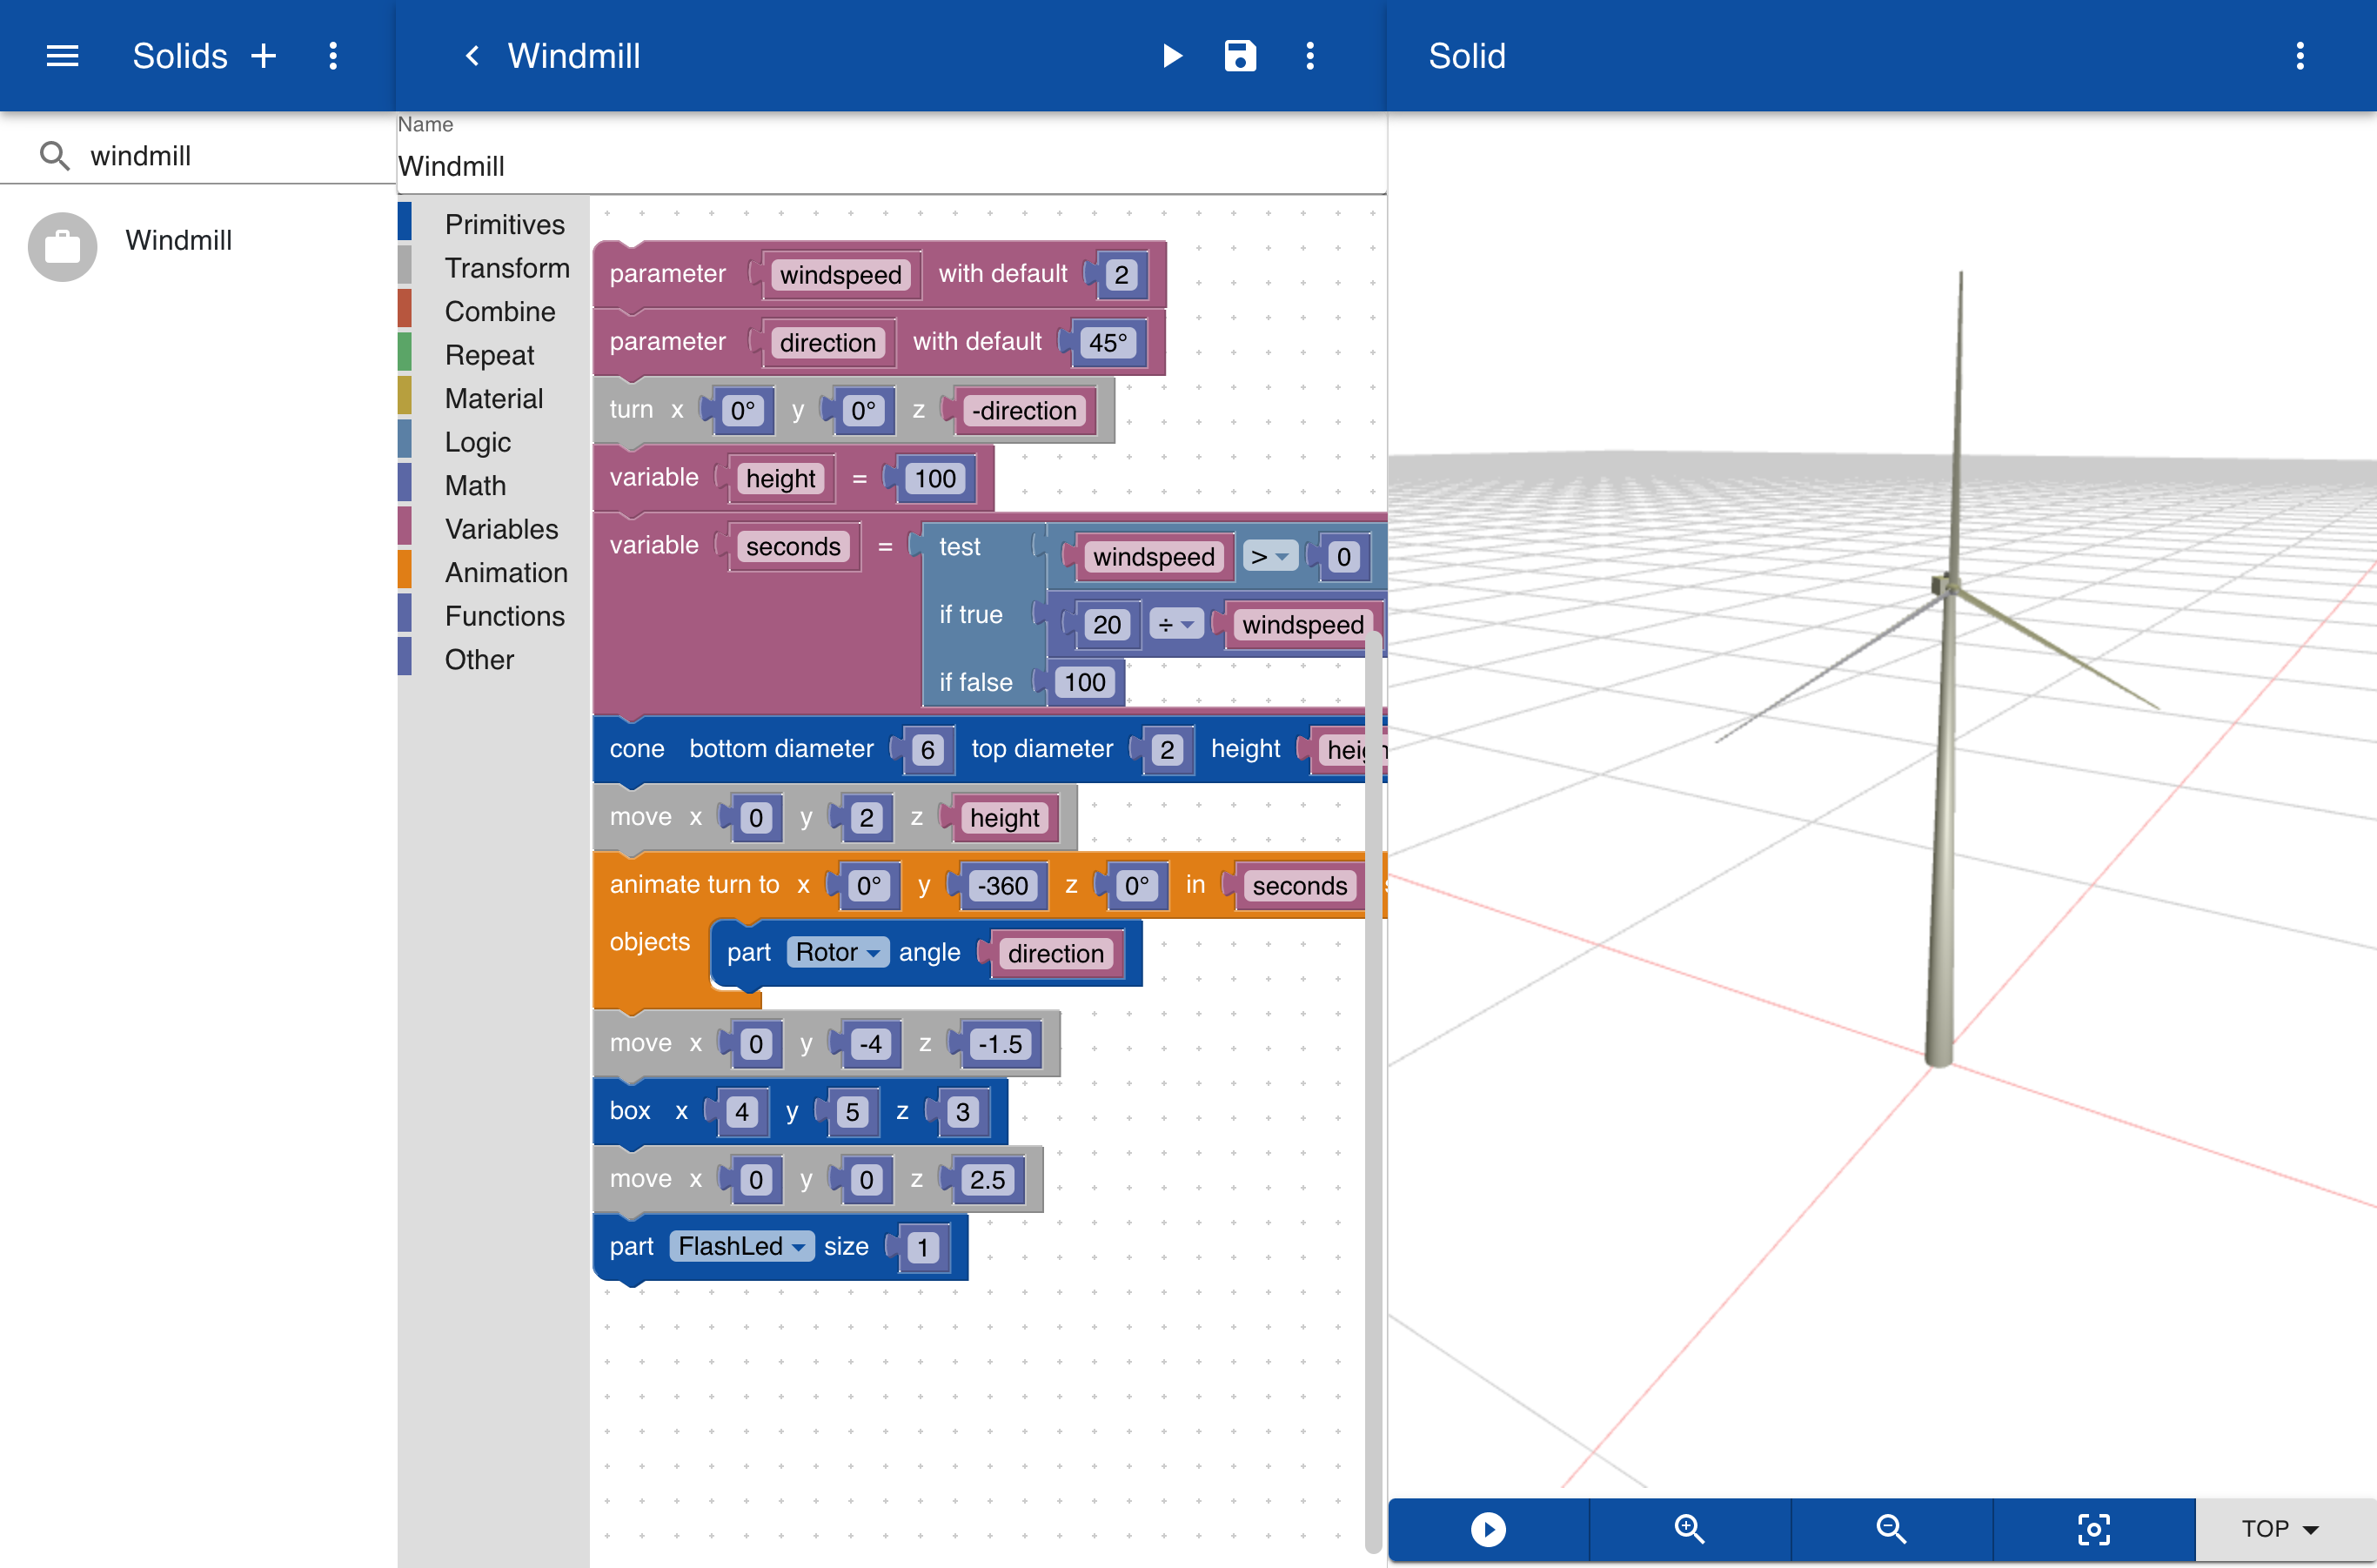Open the Variables block category
The width and height of the screenshot is (2377, 1568).
pyautogui.click(x=501, y=529)
